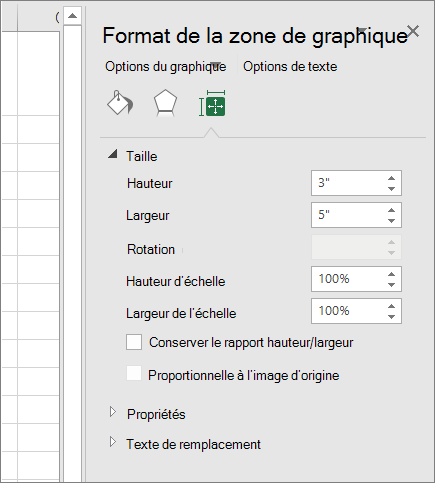The height and width of the screenshot is (483, 435).
Task: Decrease Largeur de l'échelle with down arrow
Action: pyautogui.click(x=391, y=317)
